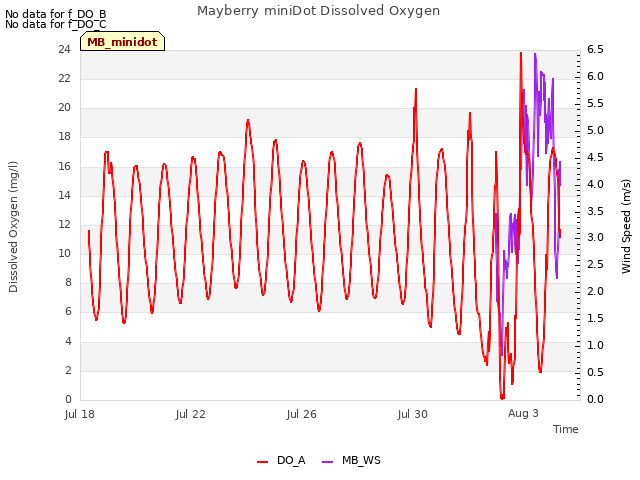Viewport: 640px width, 480px height.
Task: Click the 24 tick on left axis
Action: [64, 49]
